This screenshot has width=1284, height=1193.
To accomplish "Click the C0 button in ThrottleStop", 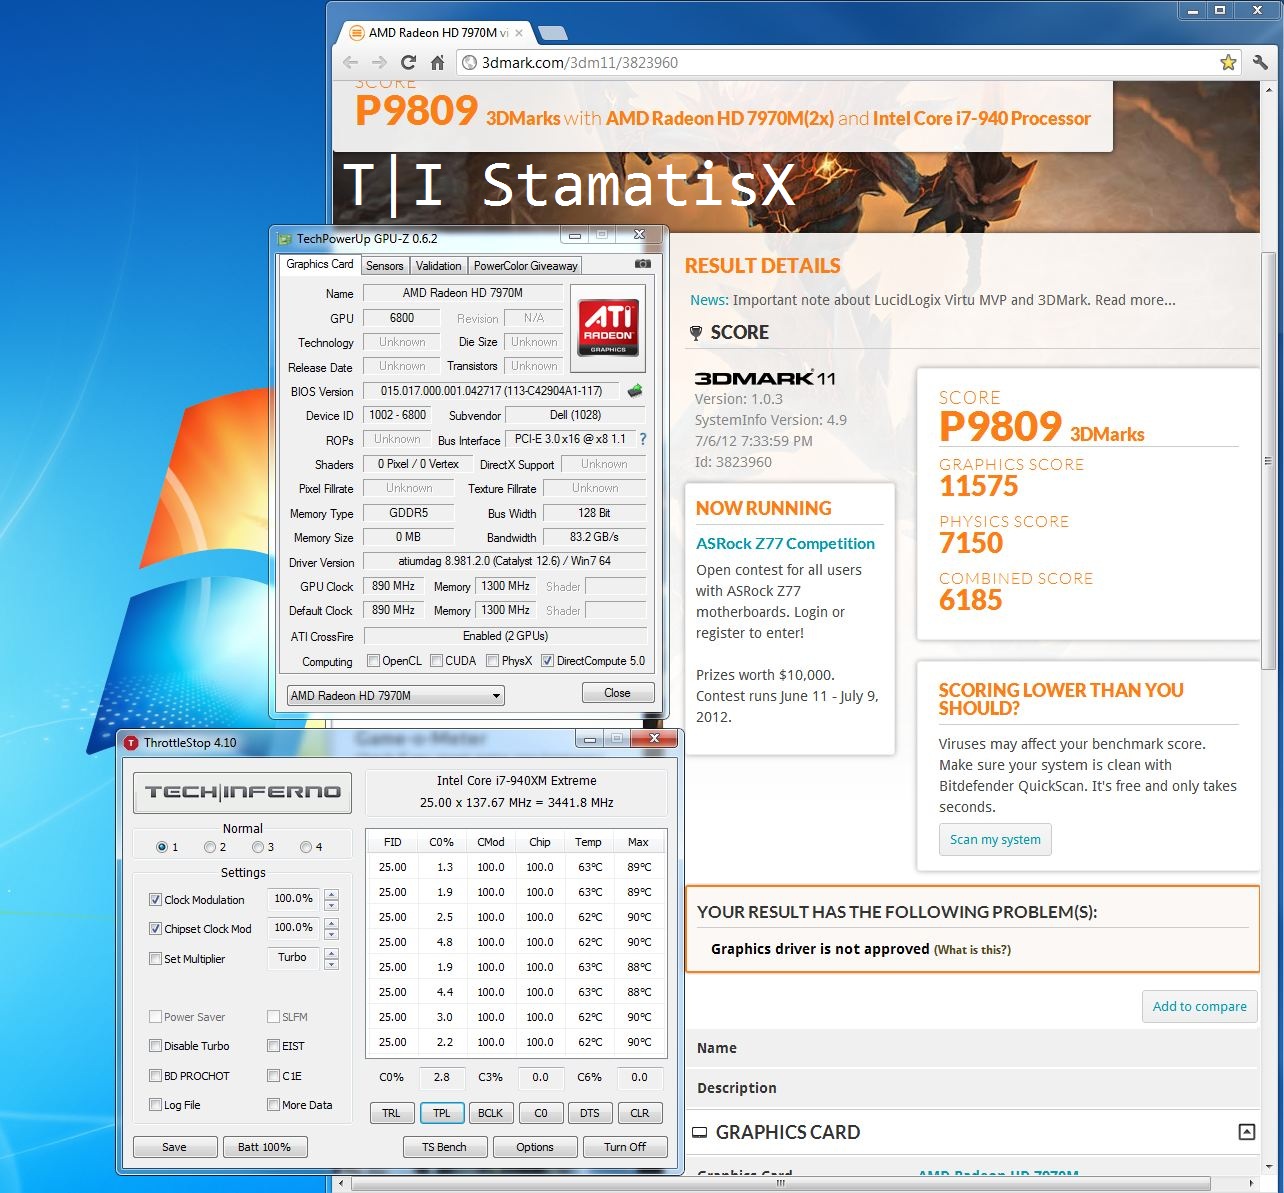I will pos(541,1113).
